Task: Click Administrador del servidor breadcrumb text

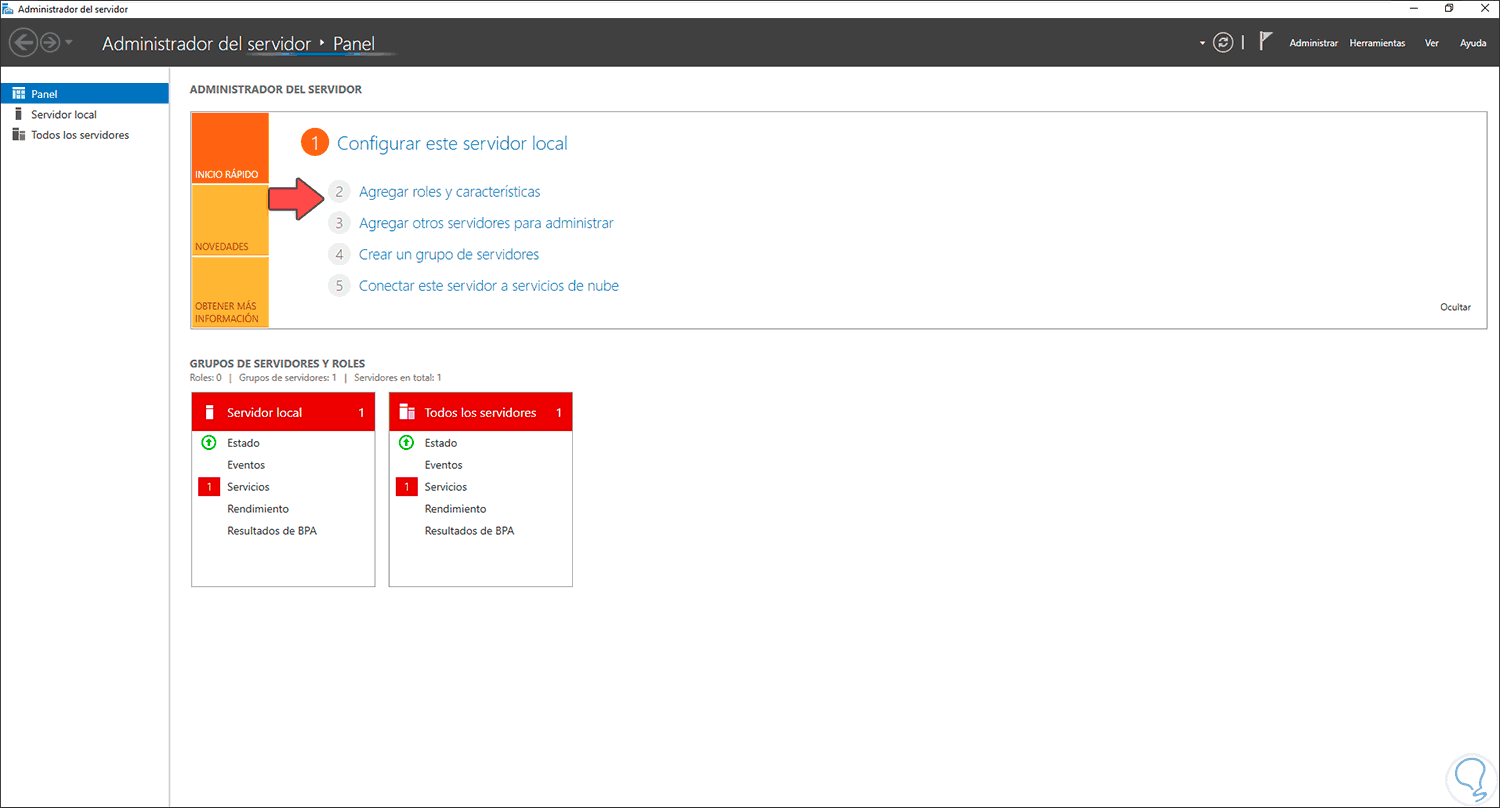Action: (206, 44)
